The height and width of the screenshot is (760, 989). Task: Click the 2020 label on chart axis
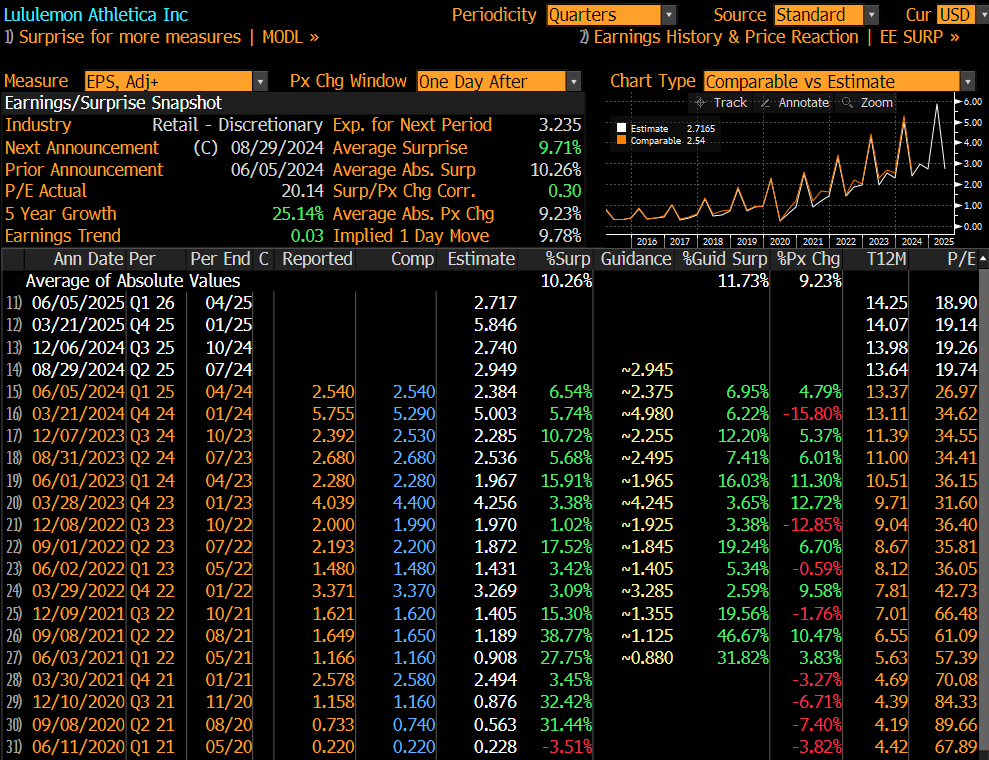(x=780, y=242)
